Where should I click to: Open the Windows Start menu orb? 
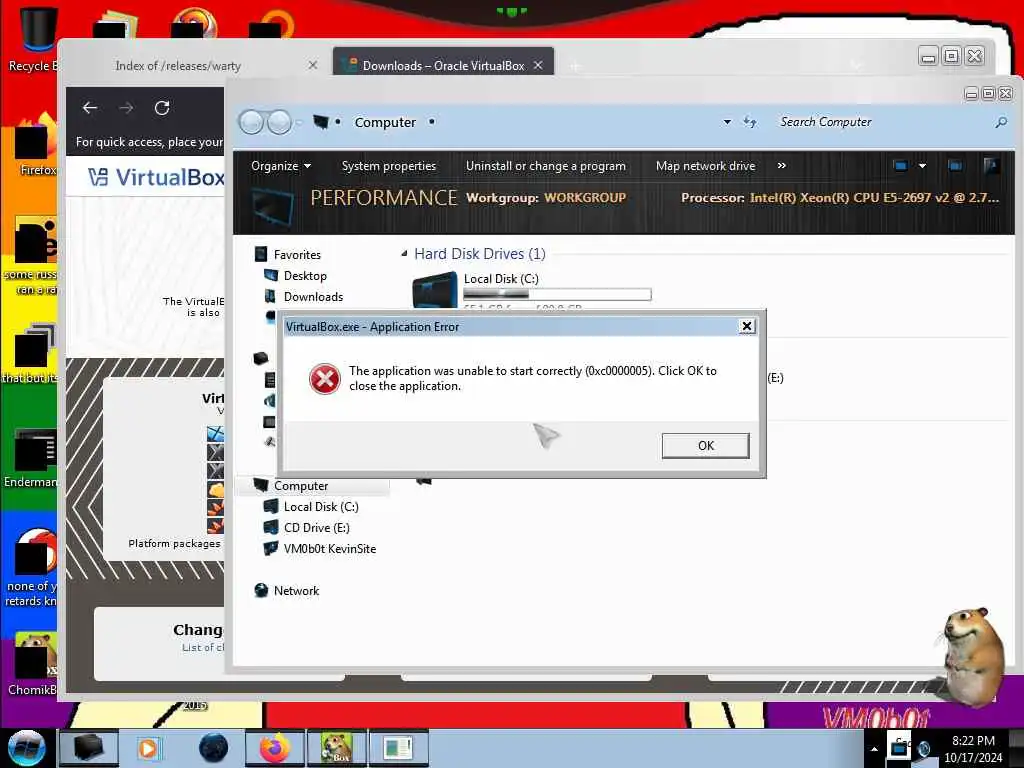coord(26,748)
